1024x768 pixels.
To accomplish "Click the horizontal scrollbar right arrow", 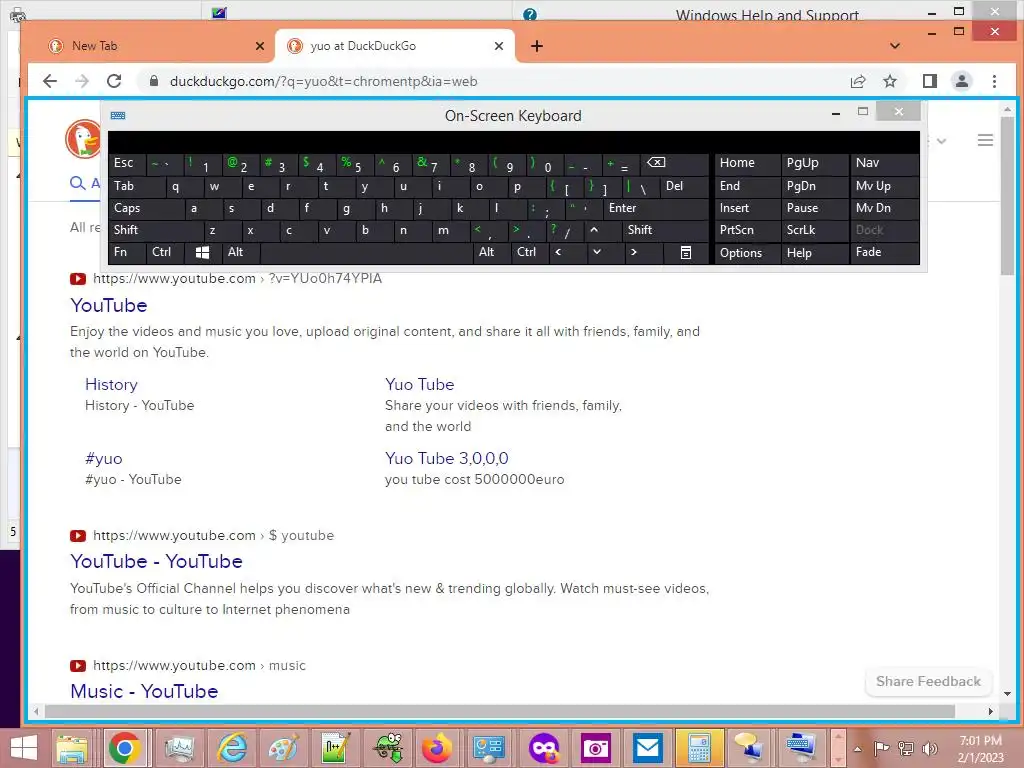I will point(991,711).
